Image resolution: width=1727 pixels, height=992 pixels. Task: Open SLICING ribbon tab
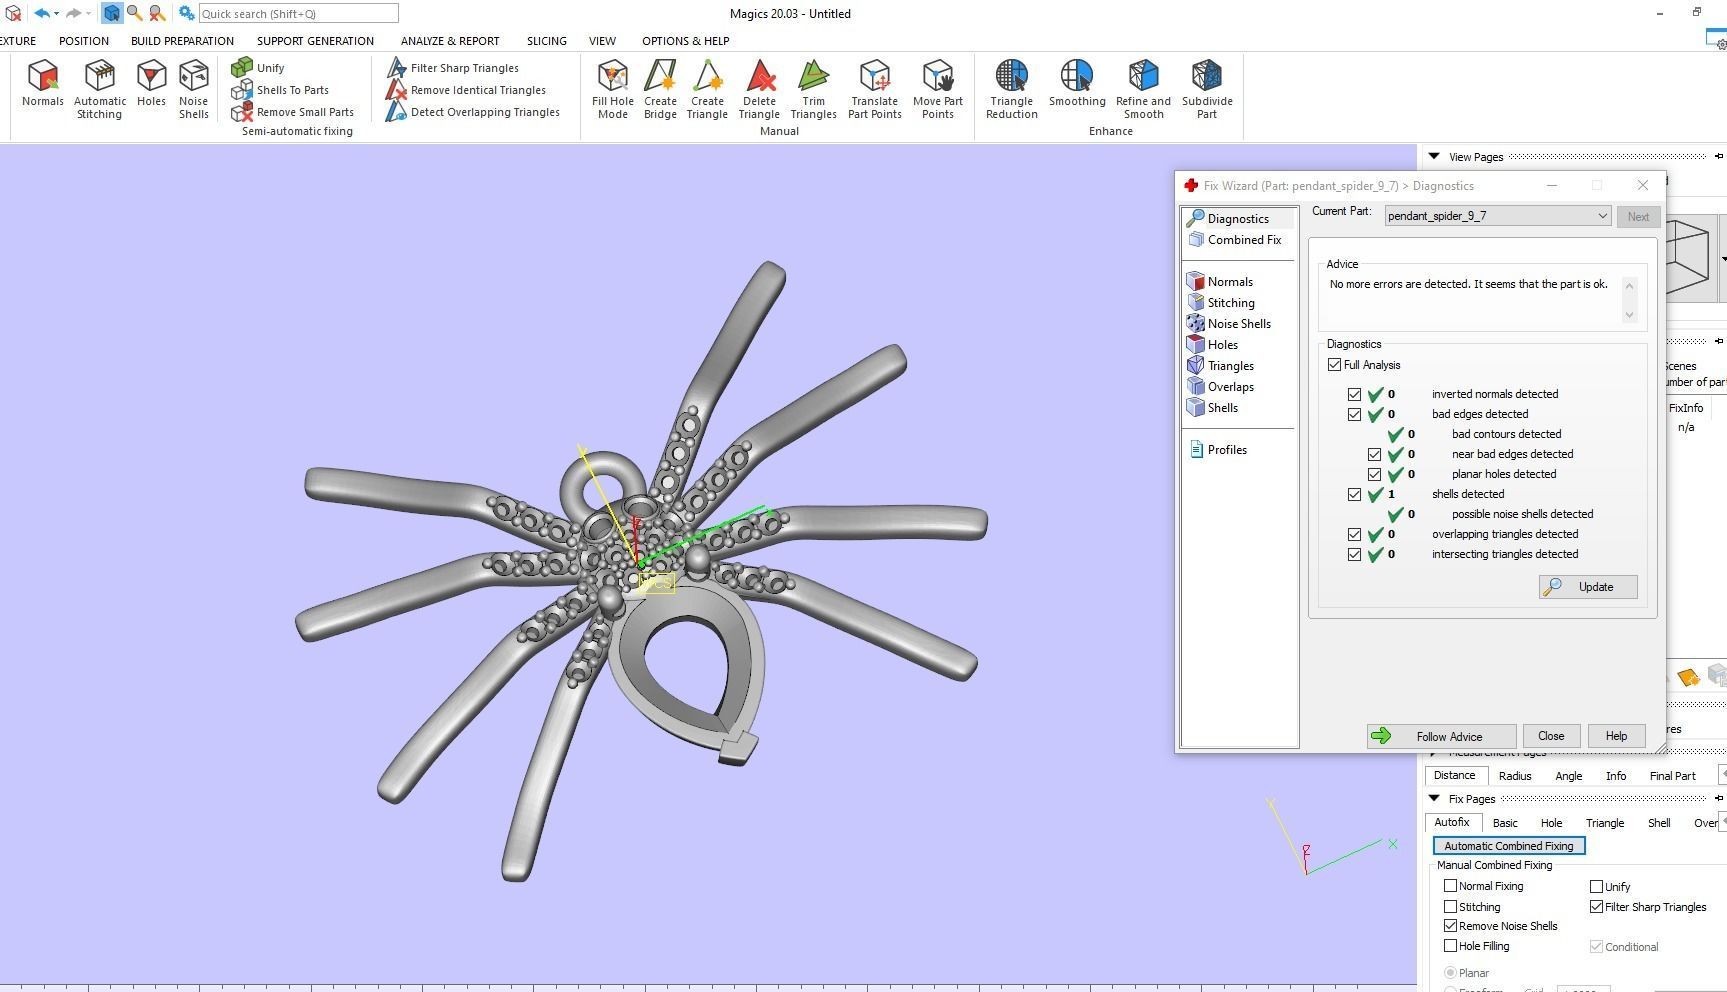pos(546,41)
